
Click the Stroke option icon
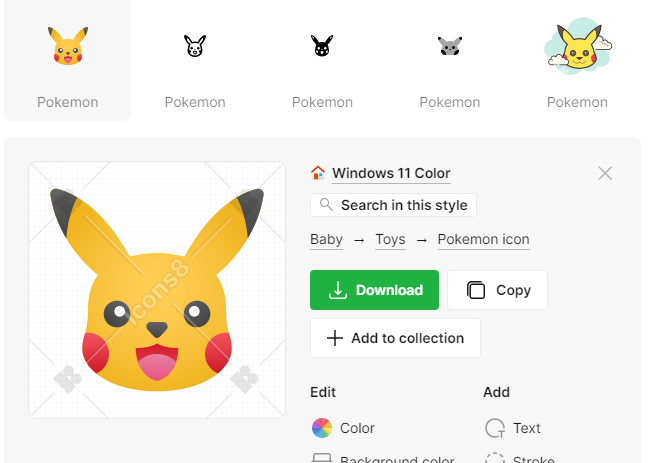(x=495, y=458)
